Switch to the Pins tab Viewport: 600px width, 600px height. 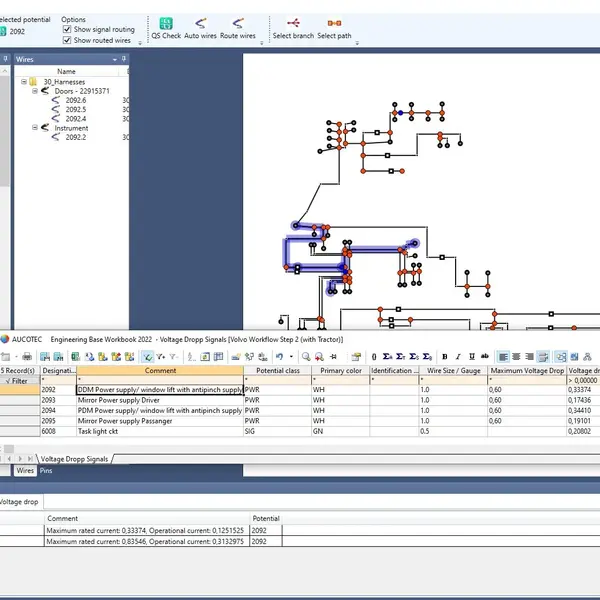[48, 470]
